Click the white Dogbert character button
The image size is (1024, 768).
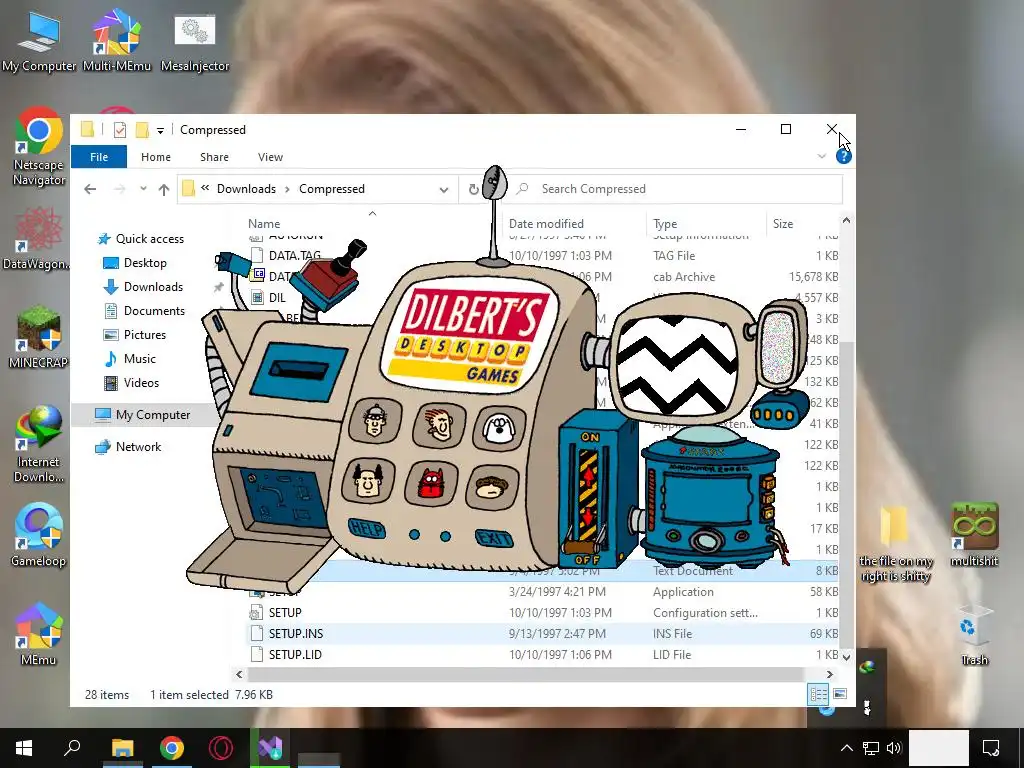tap(499, 428)
